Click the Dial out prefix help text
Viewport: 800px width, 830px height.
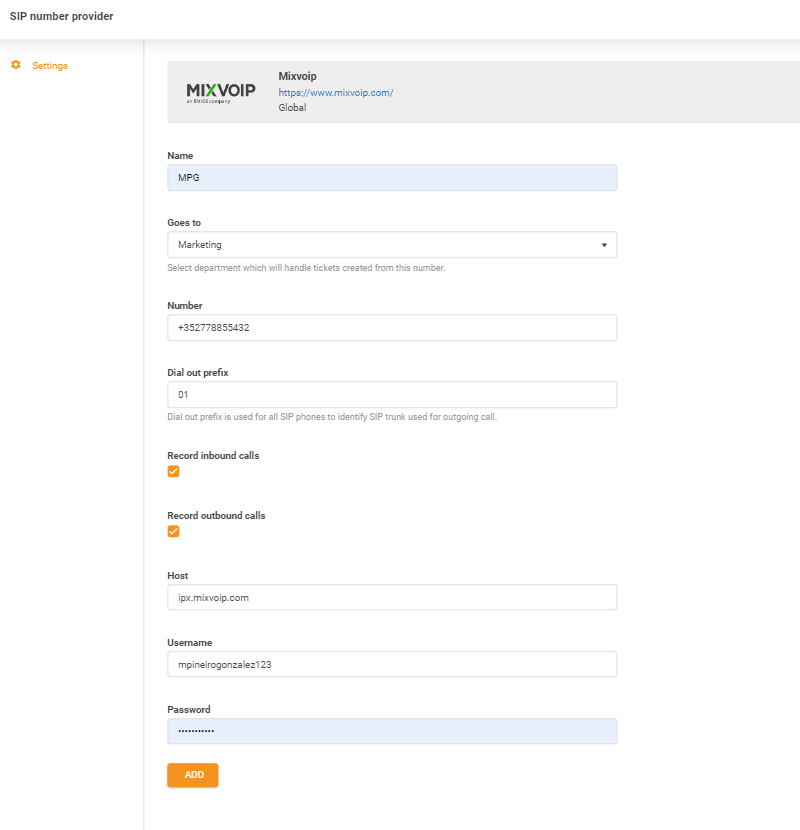click(x=331, y=417)
